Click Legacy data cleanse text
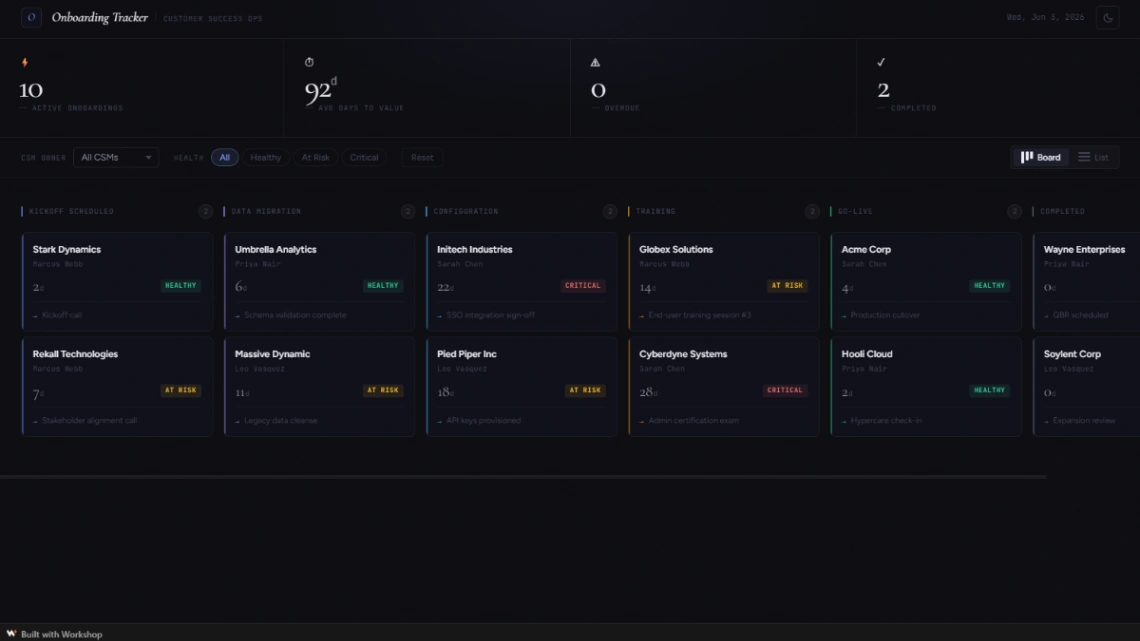This screenshot has width=1140, height=641. [x=281, y=421]
